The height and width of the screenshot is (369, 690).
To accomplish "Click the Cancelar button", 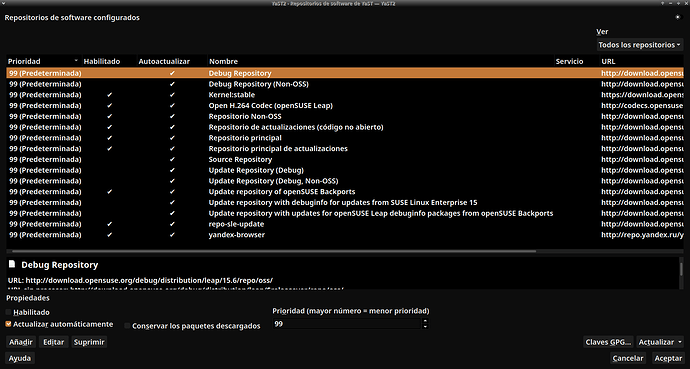I will click(628, 358).
